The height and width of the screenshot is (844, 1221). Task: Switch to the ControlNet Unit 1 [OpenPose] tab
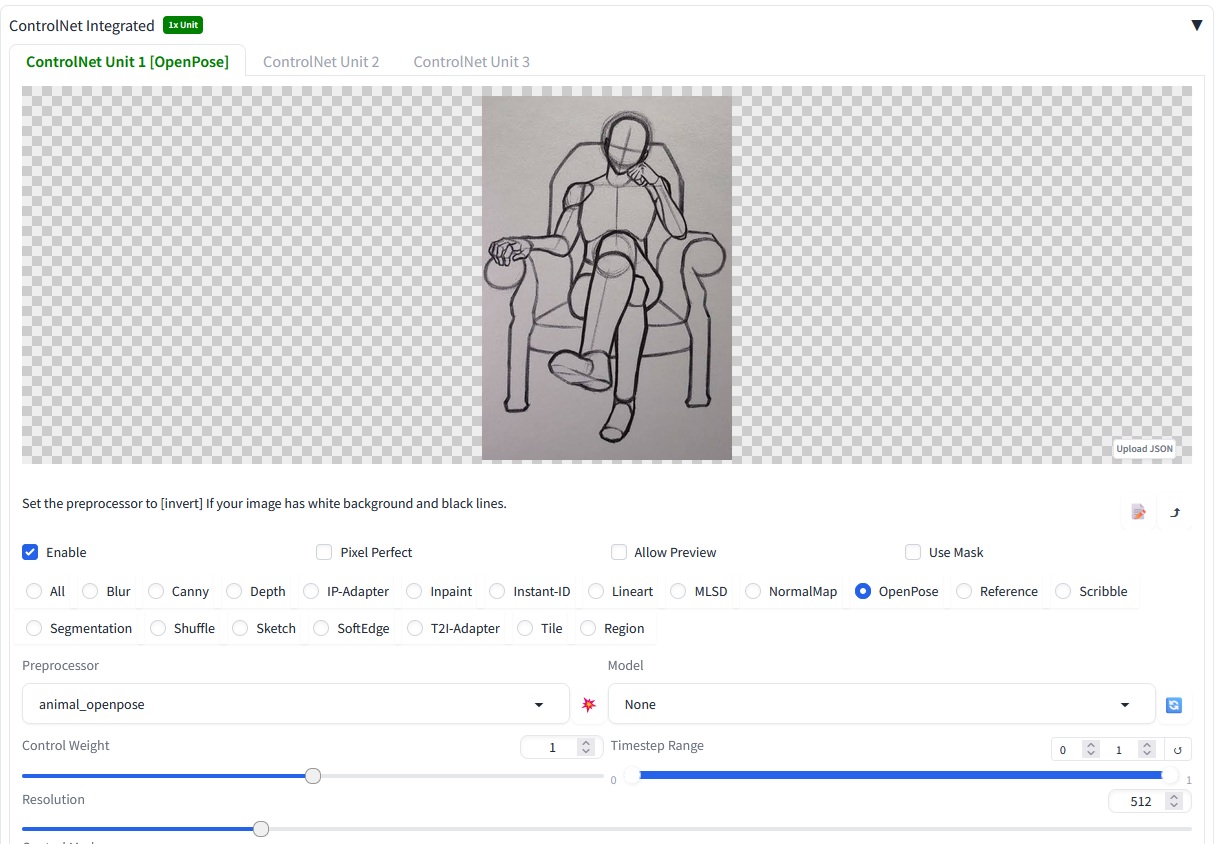pos(128,61)
